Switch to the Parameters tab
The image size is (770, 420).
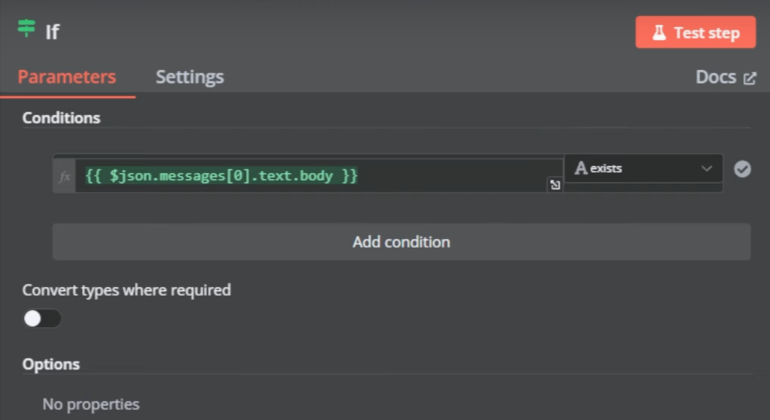pyautogui.click(x=67, y=77)
